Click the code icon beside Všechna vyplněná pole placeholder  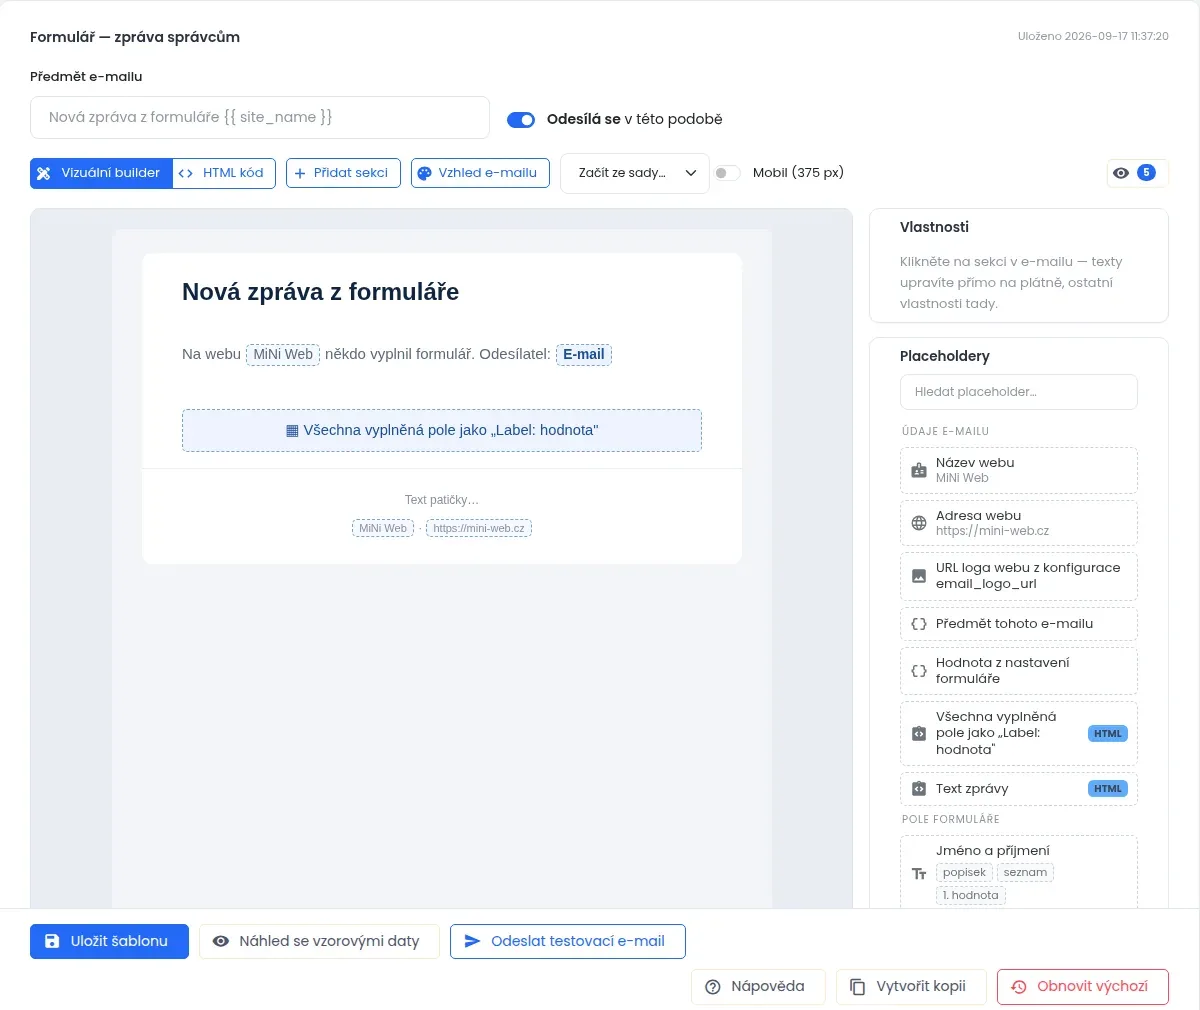919,733
